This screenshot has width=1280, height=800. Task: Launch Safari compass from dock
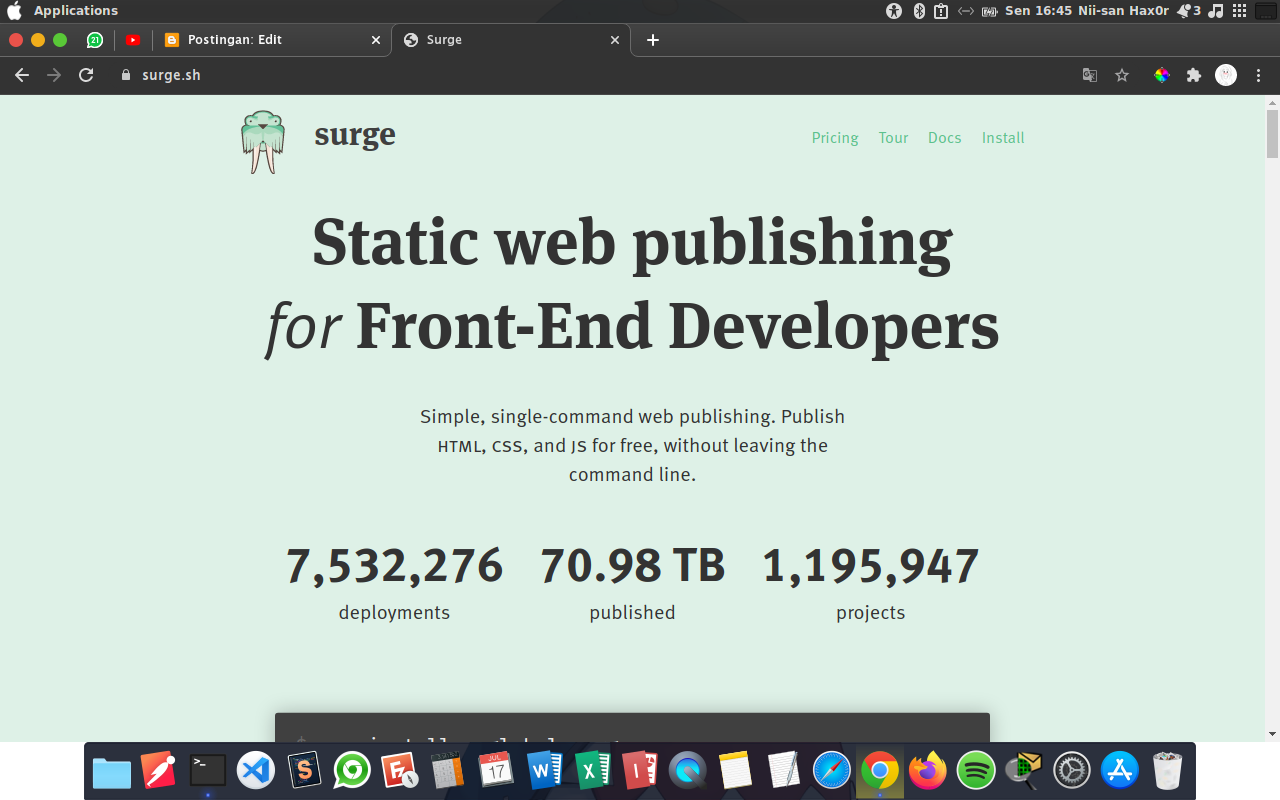tap(832, 771)
